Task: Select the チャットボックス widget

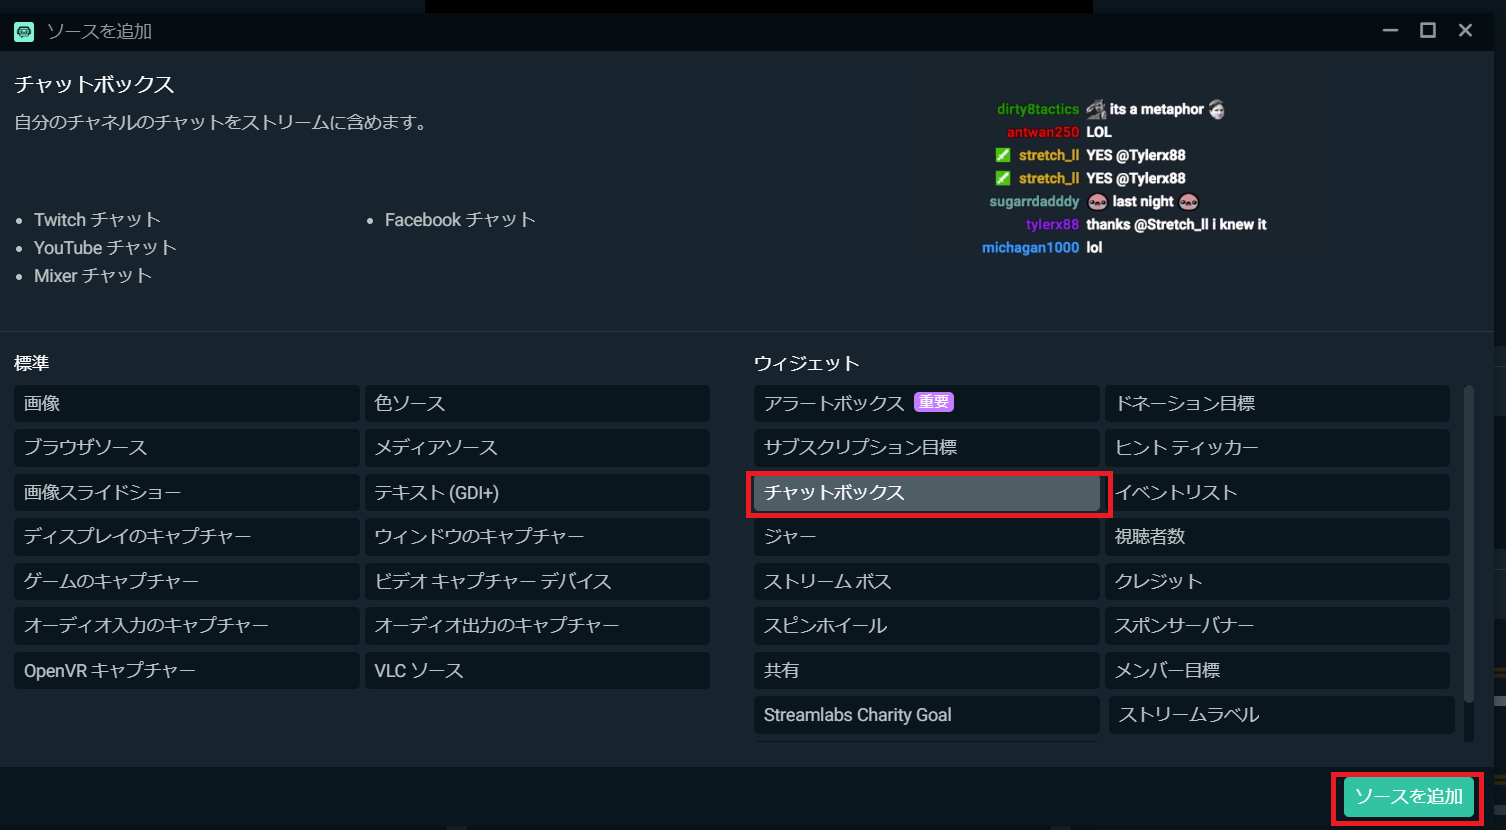Action: 926,492
